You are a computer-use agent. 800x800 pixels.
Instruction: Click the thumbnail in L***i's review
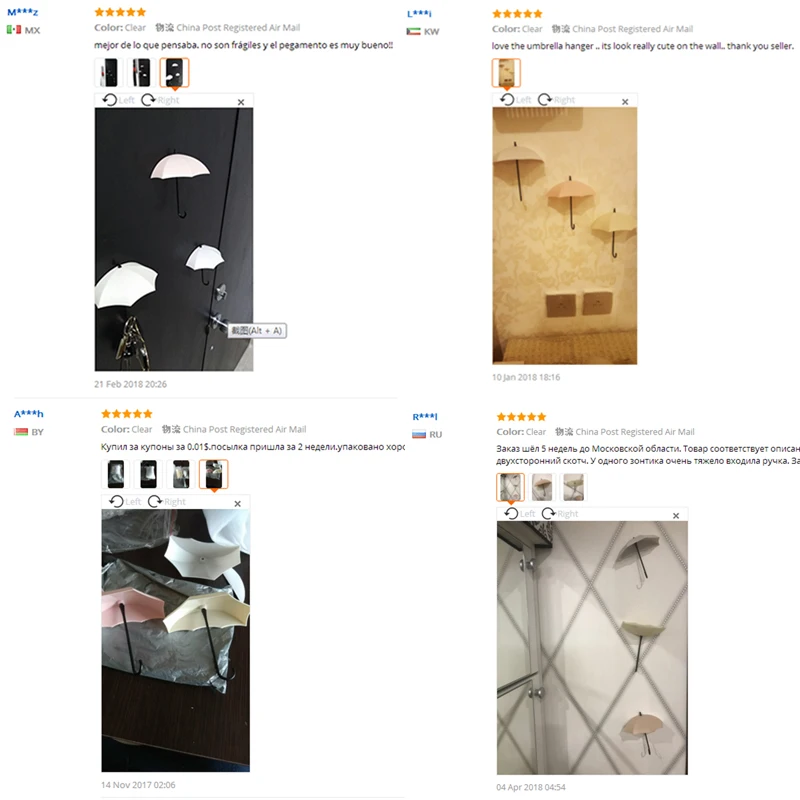coord(506,73)
